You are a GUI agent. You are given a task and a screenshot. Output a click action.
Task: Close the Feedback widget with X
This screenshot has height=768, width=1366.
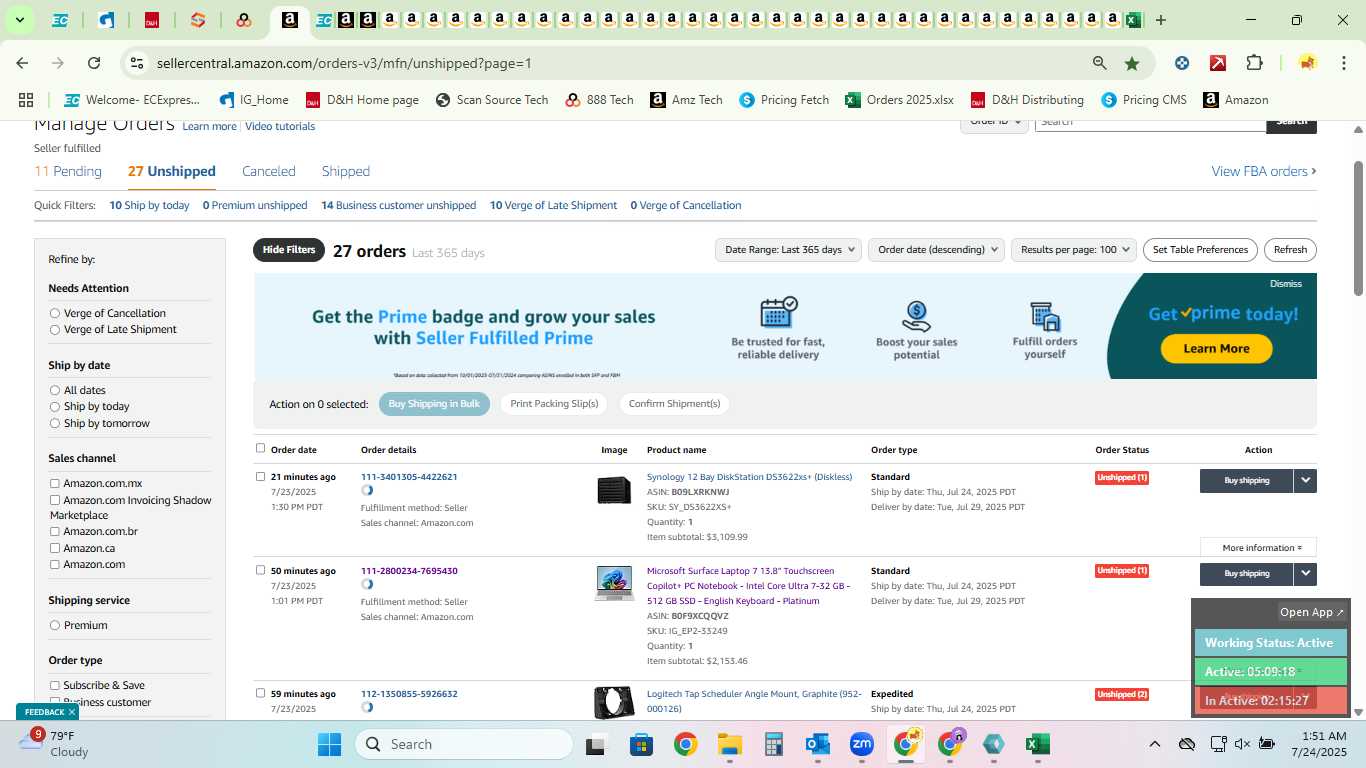pos(72,712)
